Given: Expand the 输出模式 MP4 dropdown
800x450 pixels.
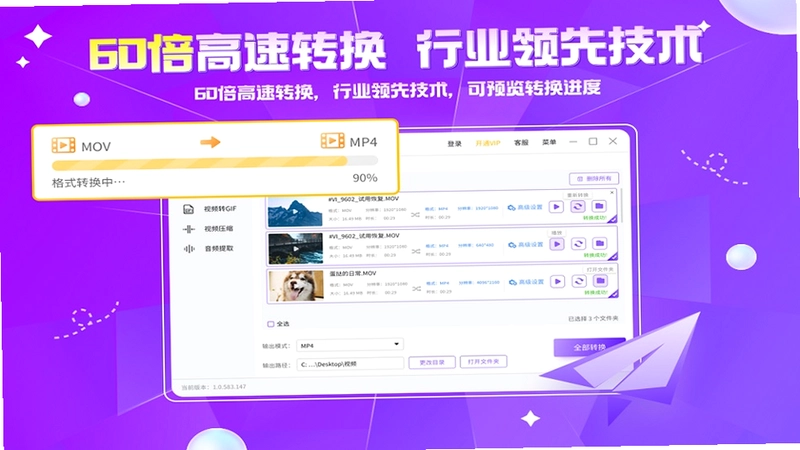Looking at the screenshot, I should tap(349, 345).
